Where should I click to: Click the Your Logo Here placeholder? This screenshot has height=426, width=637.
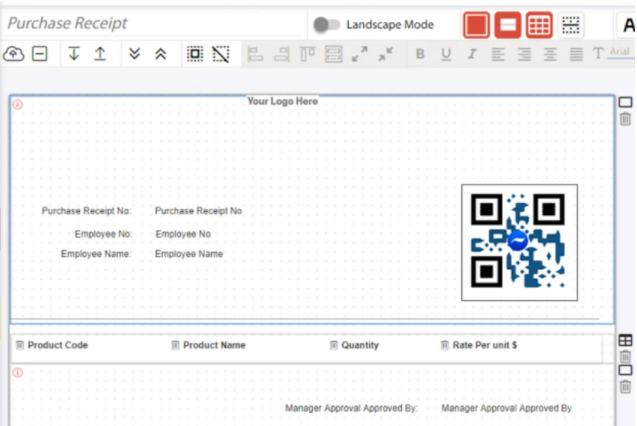point(283,101)
